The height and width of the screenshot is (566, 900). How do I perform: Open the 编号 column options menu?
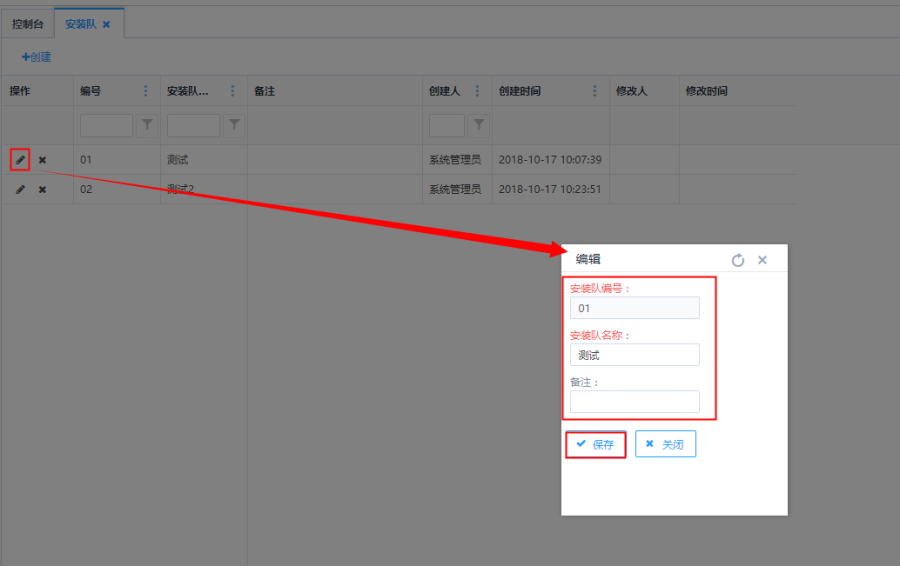[x=146, y=91]
